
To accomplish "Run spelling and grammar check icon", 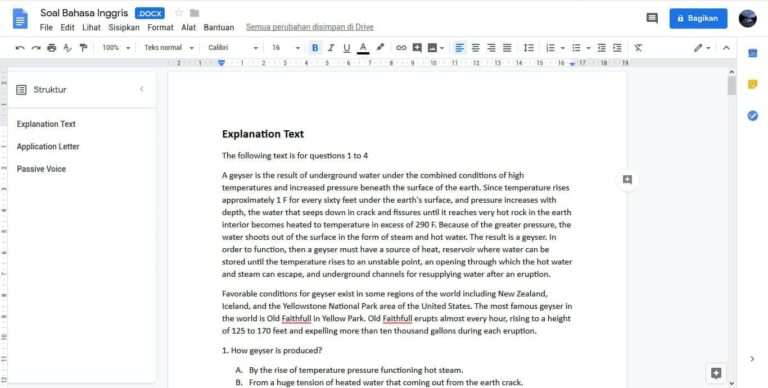I will click(x=68, y=48).
